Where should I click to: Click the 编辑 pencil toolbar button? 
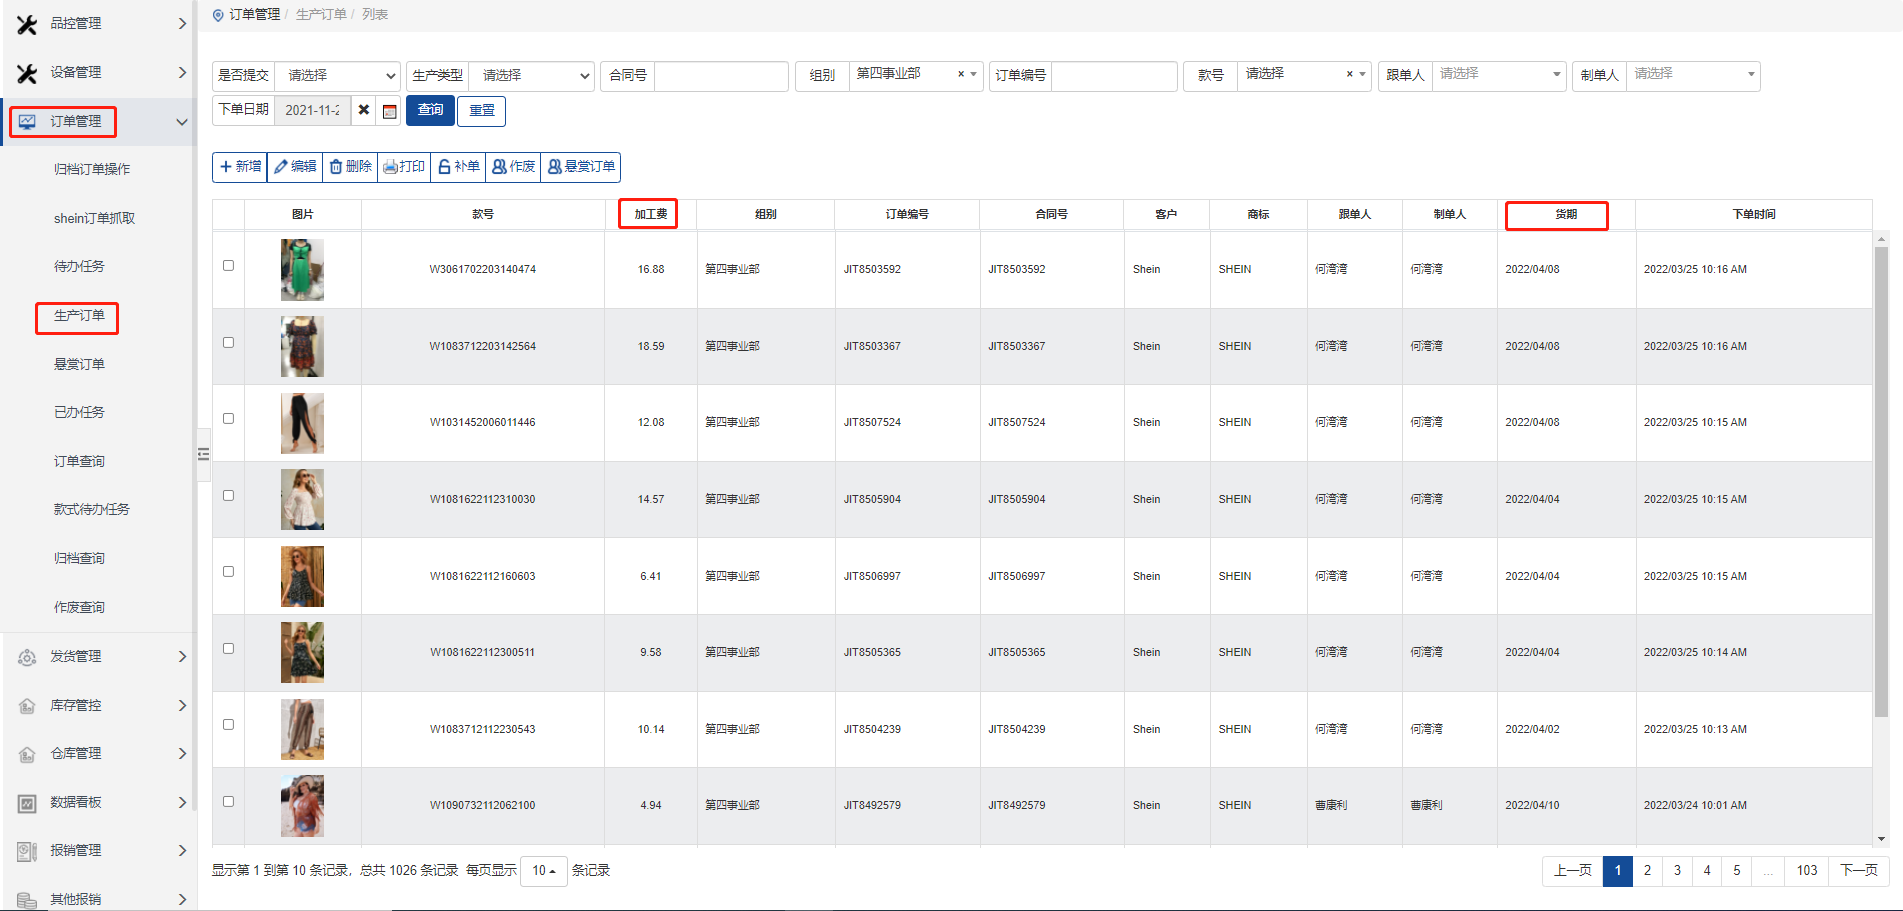(x=295, y=167)
